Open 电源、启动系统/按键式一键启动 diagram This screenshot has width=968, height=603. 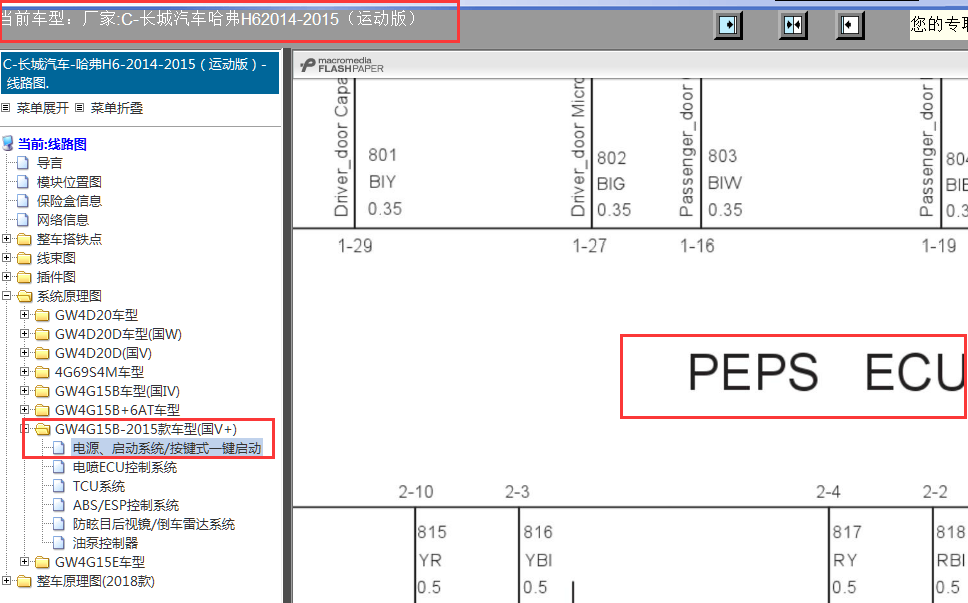pos(167,448)
